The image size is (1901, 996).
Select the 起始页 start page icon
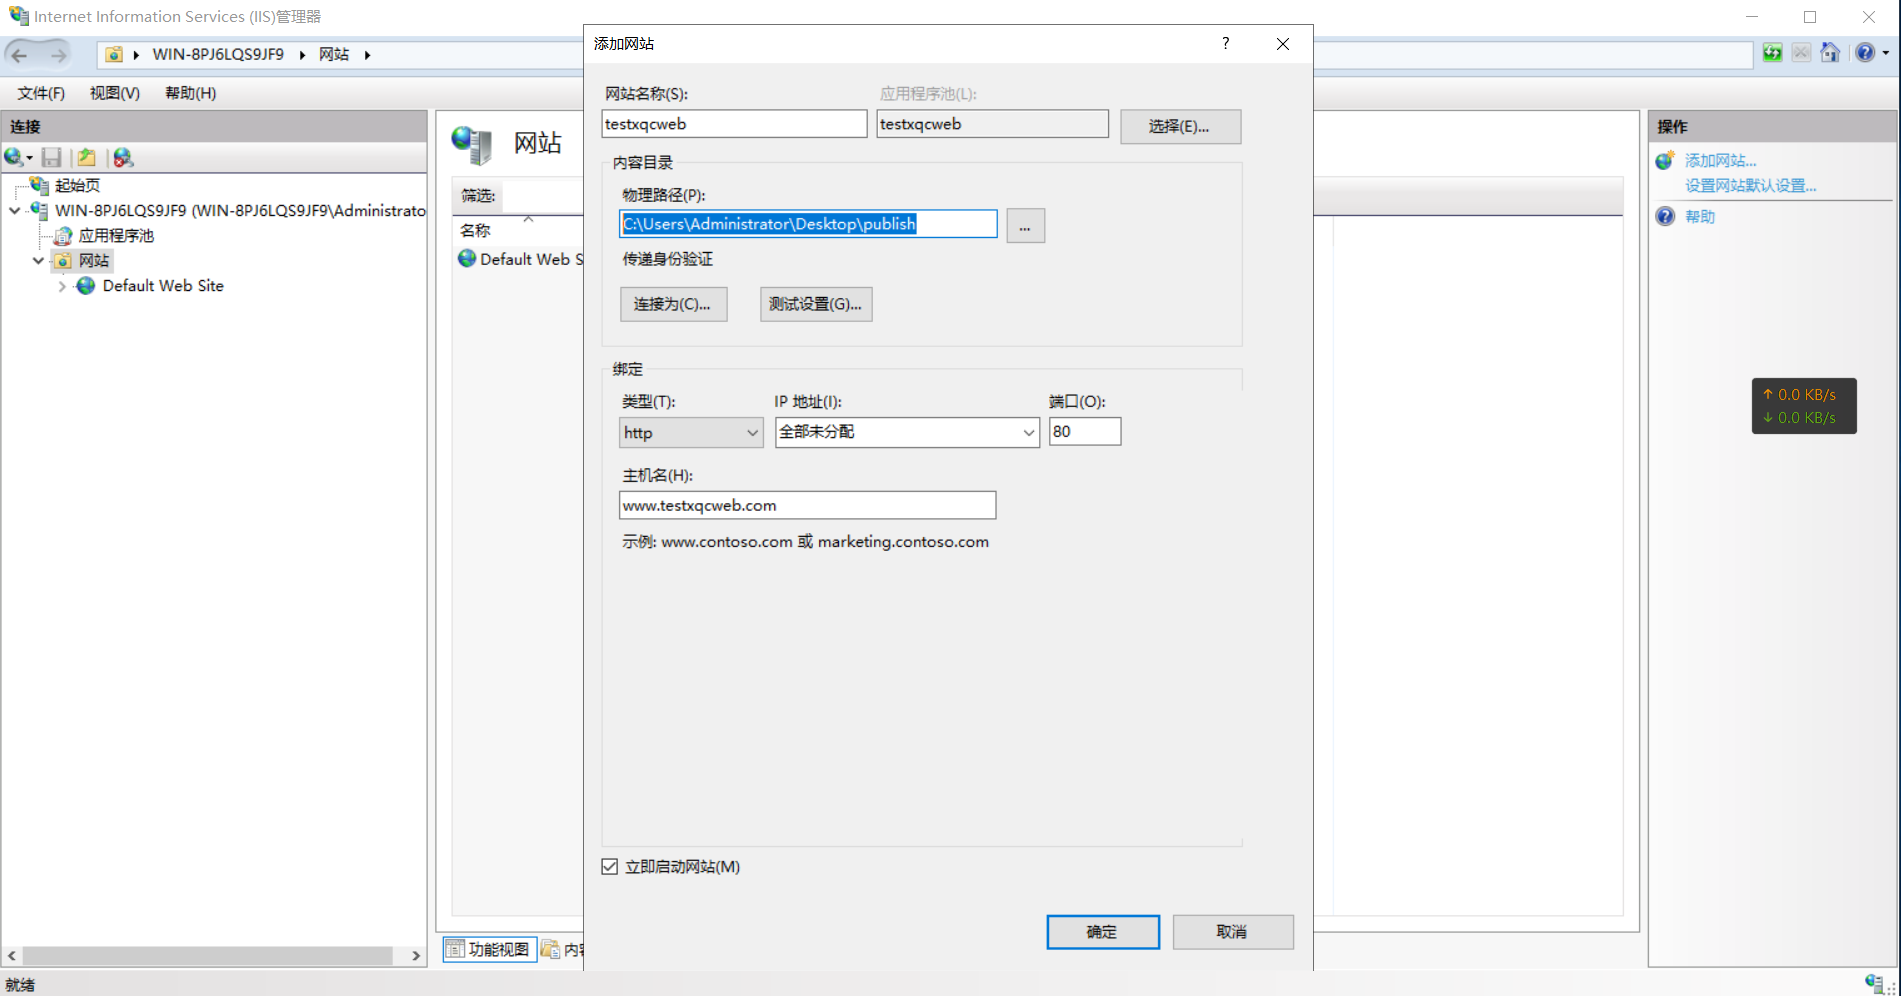coord(40,185)
